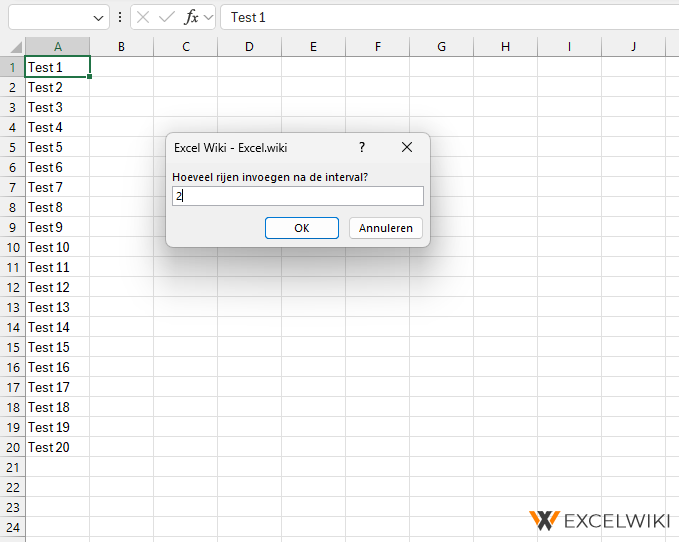
Task: Expand the dropdown next to fx
Action: (x=209, y=18)
